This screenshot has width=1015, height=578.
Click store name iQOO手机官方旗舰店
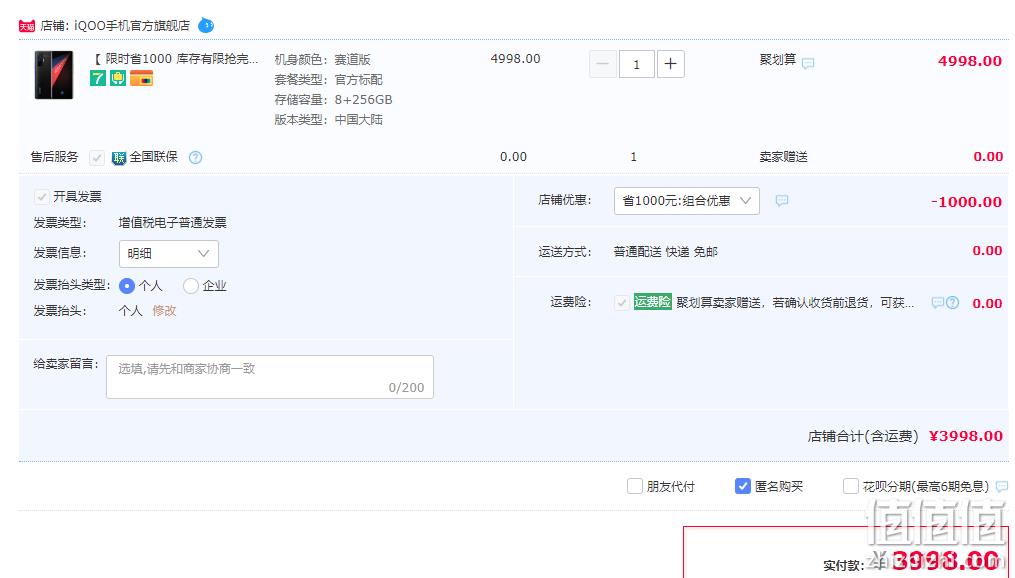(x=132, y=26)
